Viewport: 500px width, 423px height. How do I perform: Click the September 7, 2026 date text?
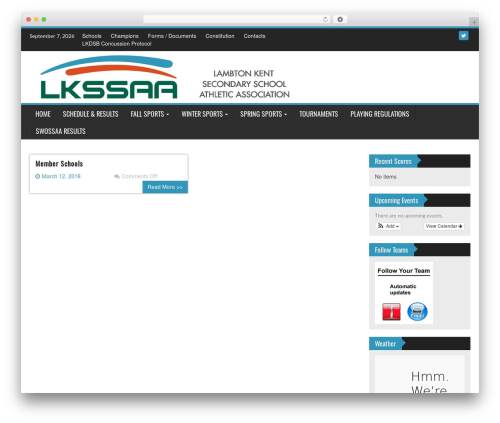click(x=52, y=36)
